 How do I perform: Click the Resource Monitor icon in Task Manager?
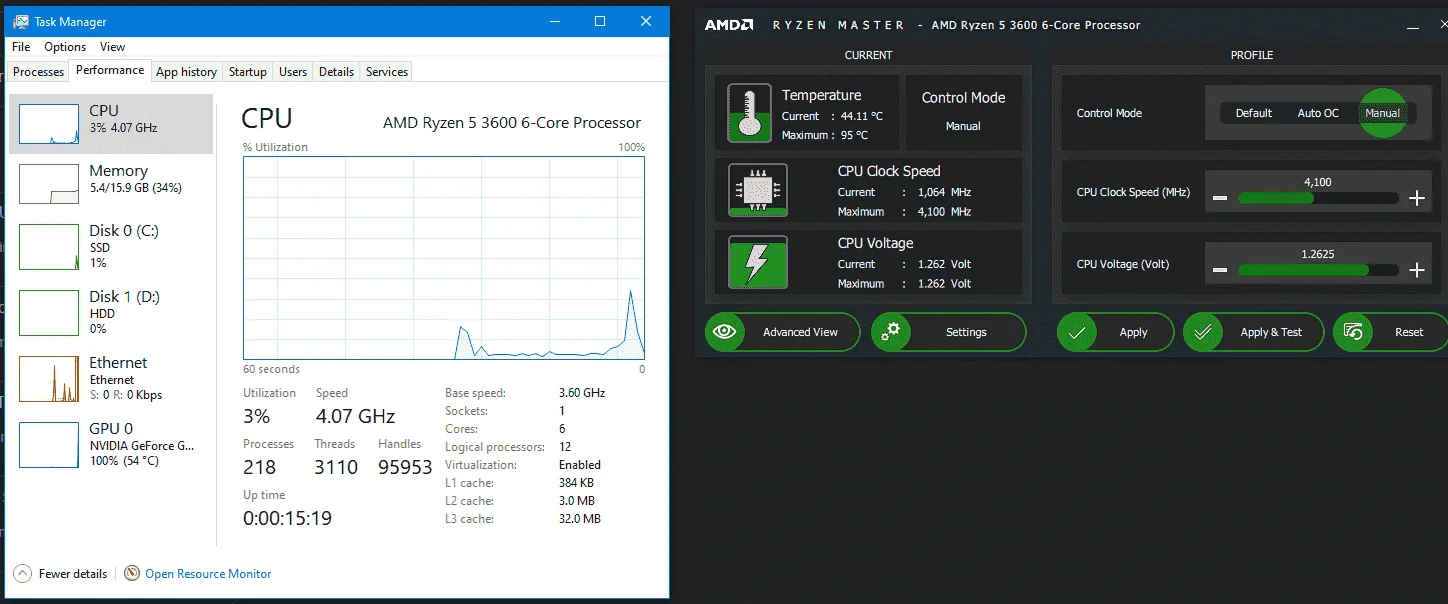pos(132,573)
